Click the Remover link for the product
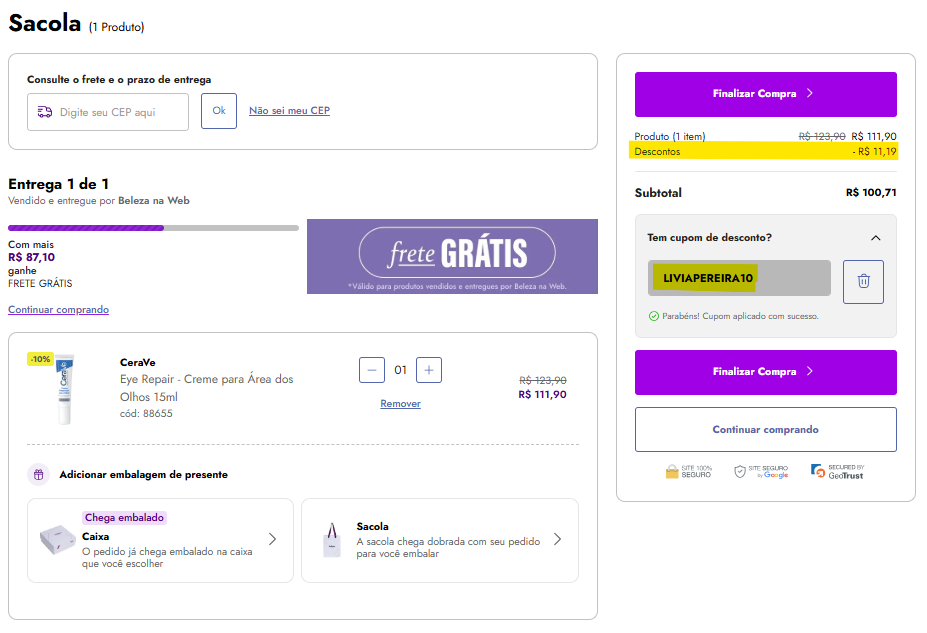Viewport: 927px width, 633px height. tap(400, 404)
